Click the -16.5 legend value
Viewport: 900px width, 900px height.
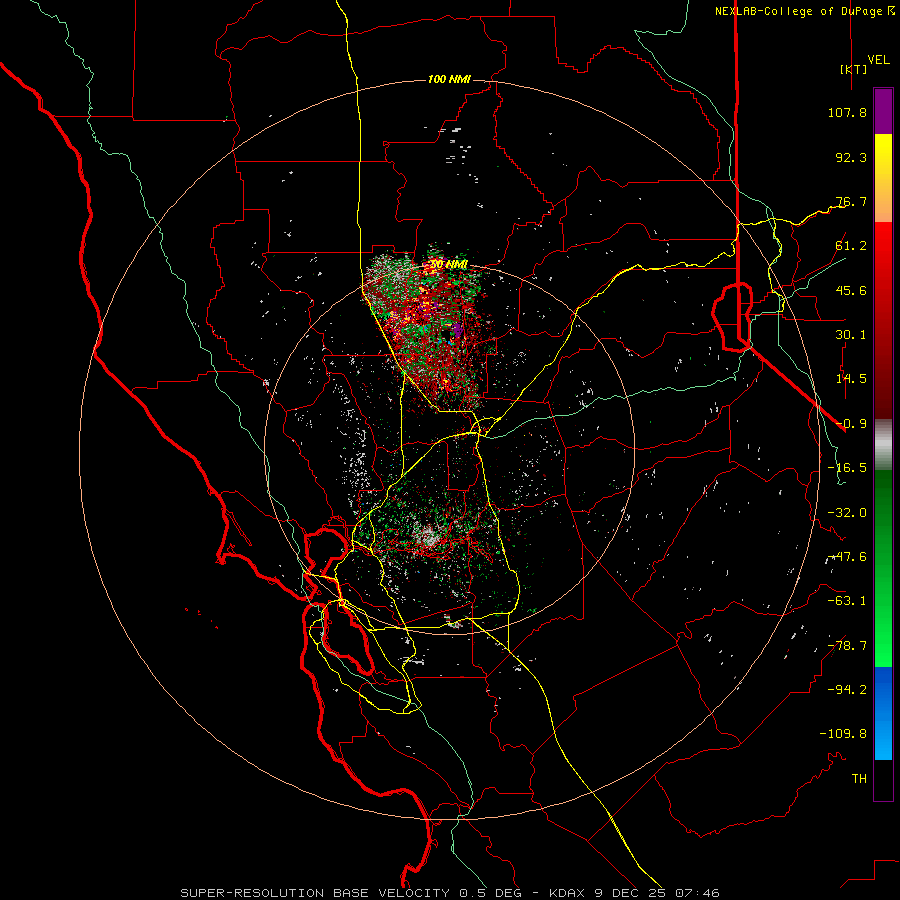(847, 468)
